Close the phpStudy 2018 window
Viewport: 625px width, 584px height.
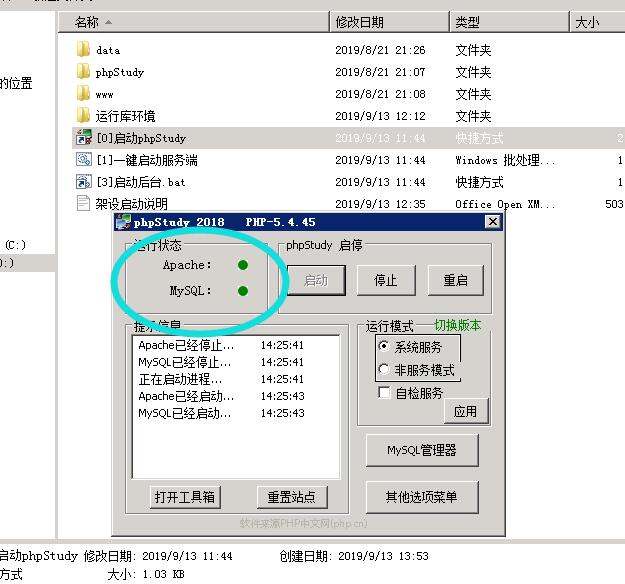pos(492,222)
